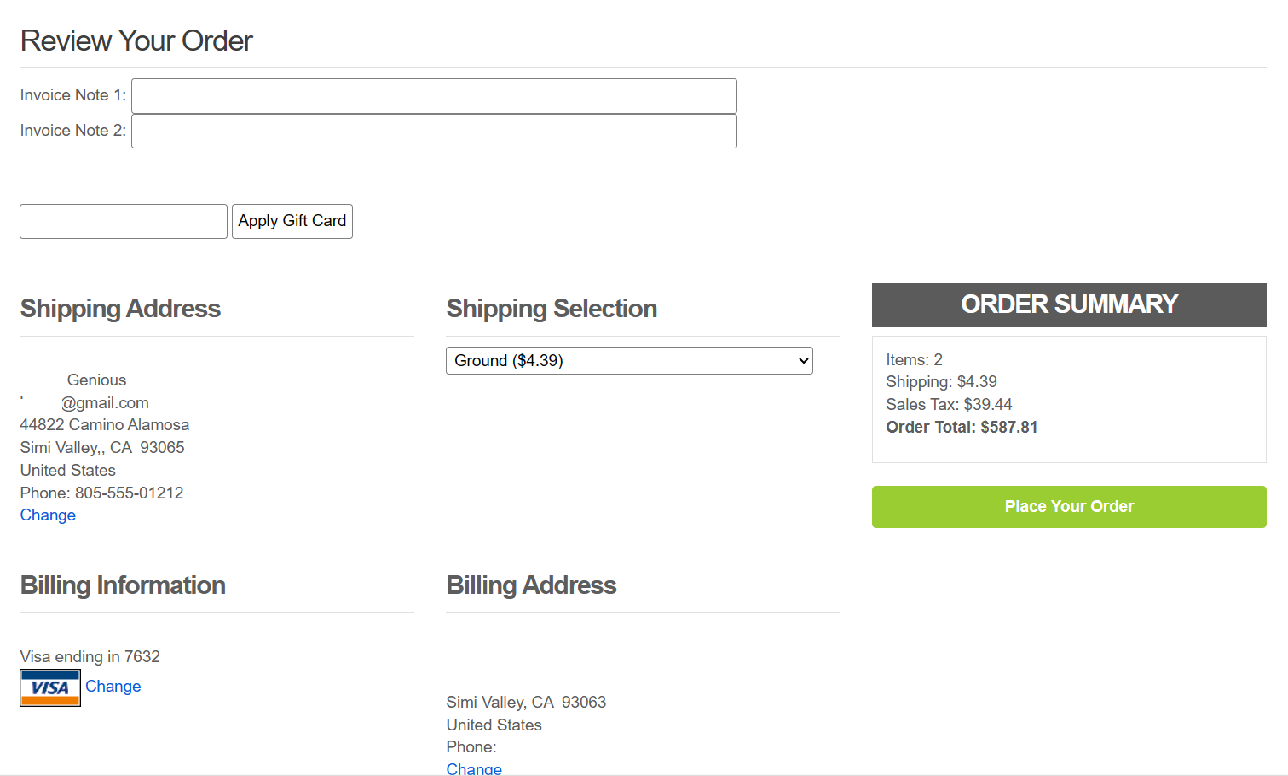Click the Shipping Selection heading

click(x=551, y=309)
